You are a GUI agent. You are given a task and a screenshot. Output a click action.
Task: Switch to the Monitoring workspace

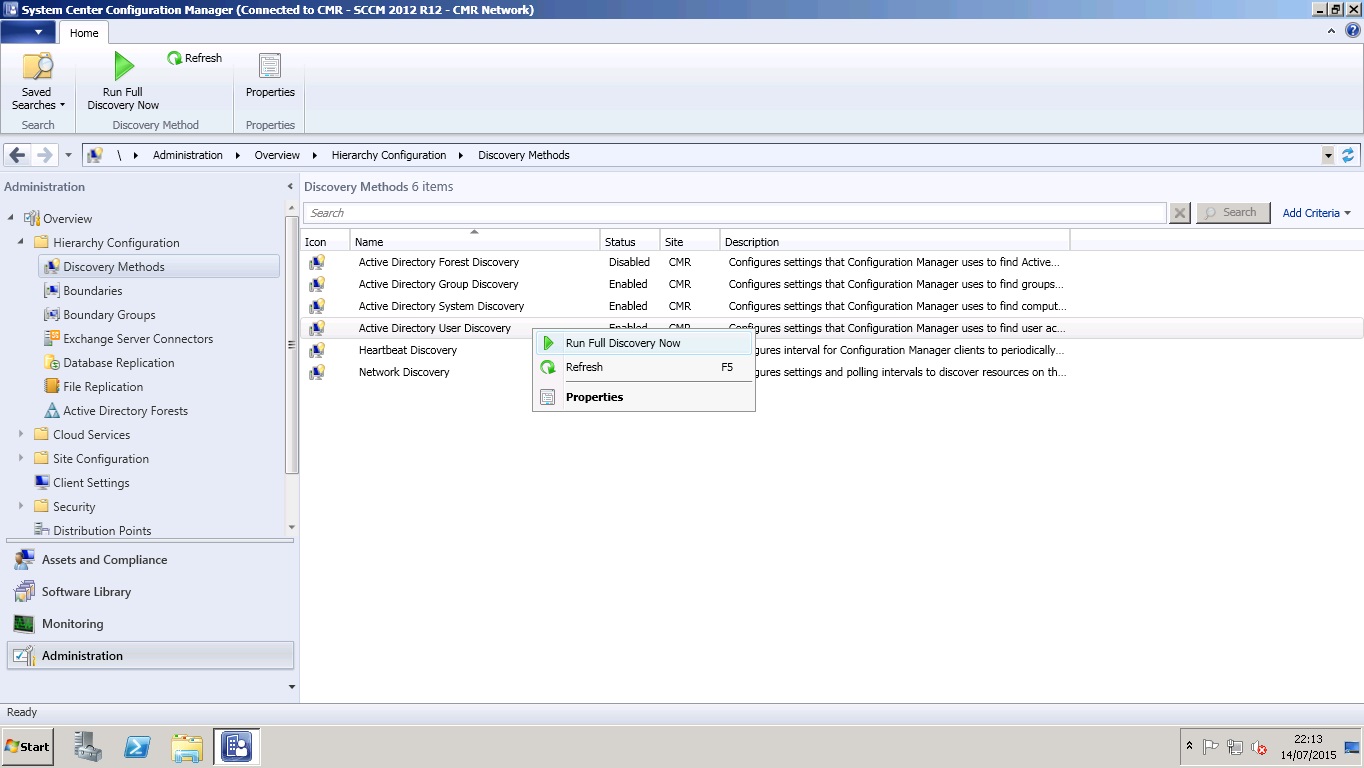pos(72,624)
